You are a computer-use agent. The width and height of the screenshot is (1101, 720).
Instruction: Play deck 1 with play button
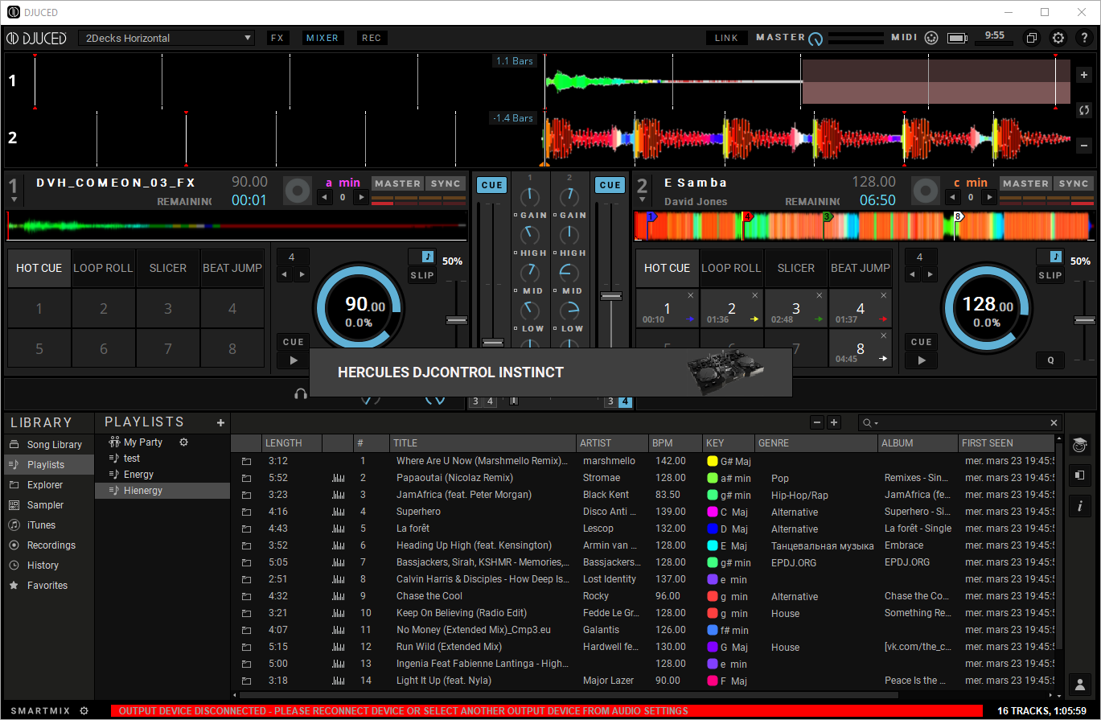pos(294,360)
